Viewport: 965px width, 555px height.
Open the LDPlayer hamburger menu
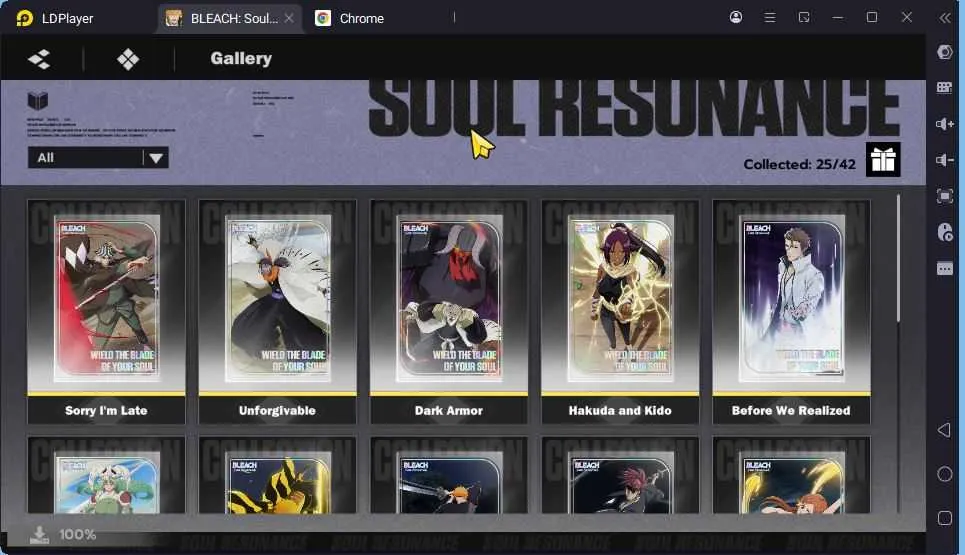770,17
